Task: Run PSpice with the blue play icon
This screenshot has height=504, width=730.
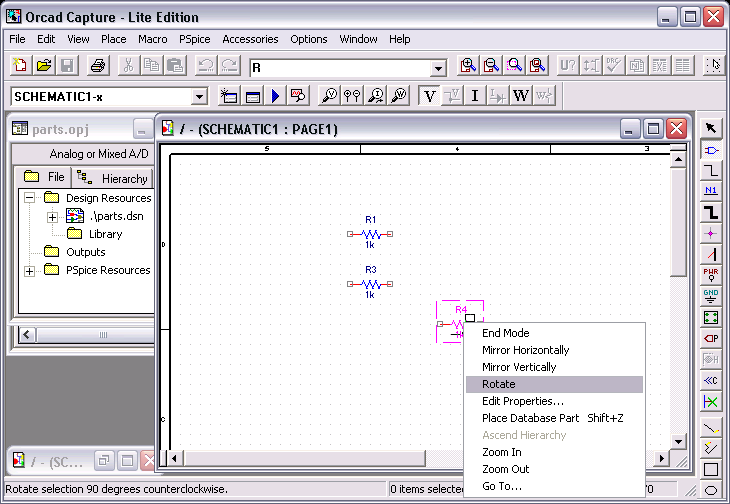Action: [276, 96]
